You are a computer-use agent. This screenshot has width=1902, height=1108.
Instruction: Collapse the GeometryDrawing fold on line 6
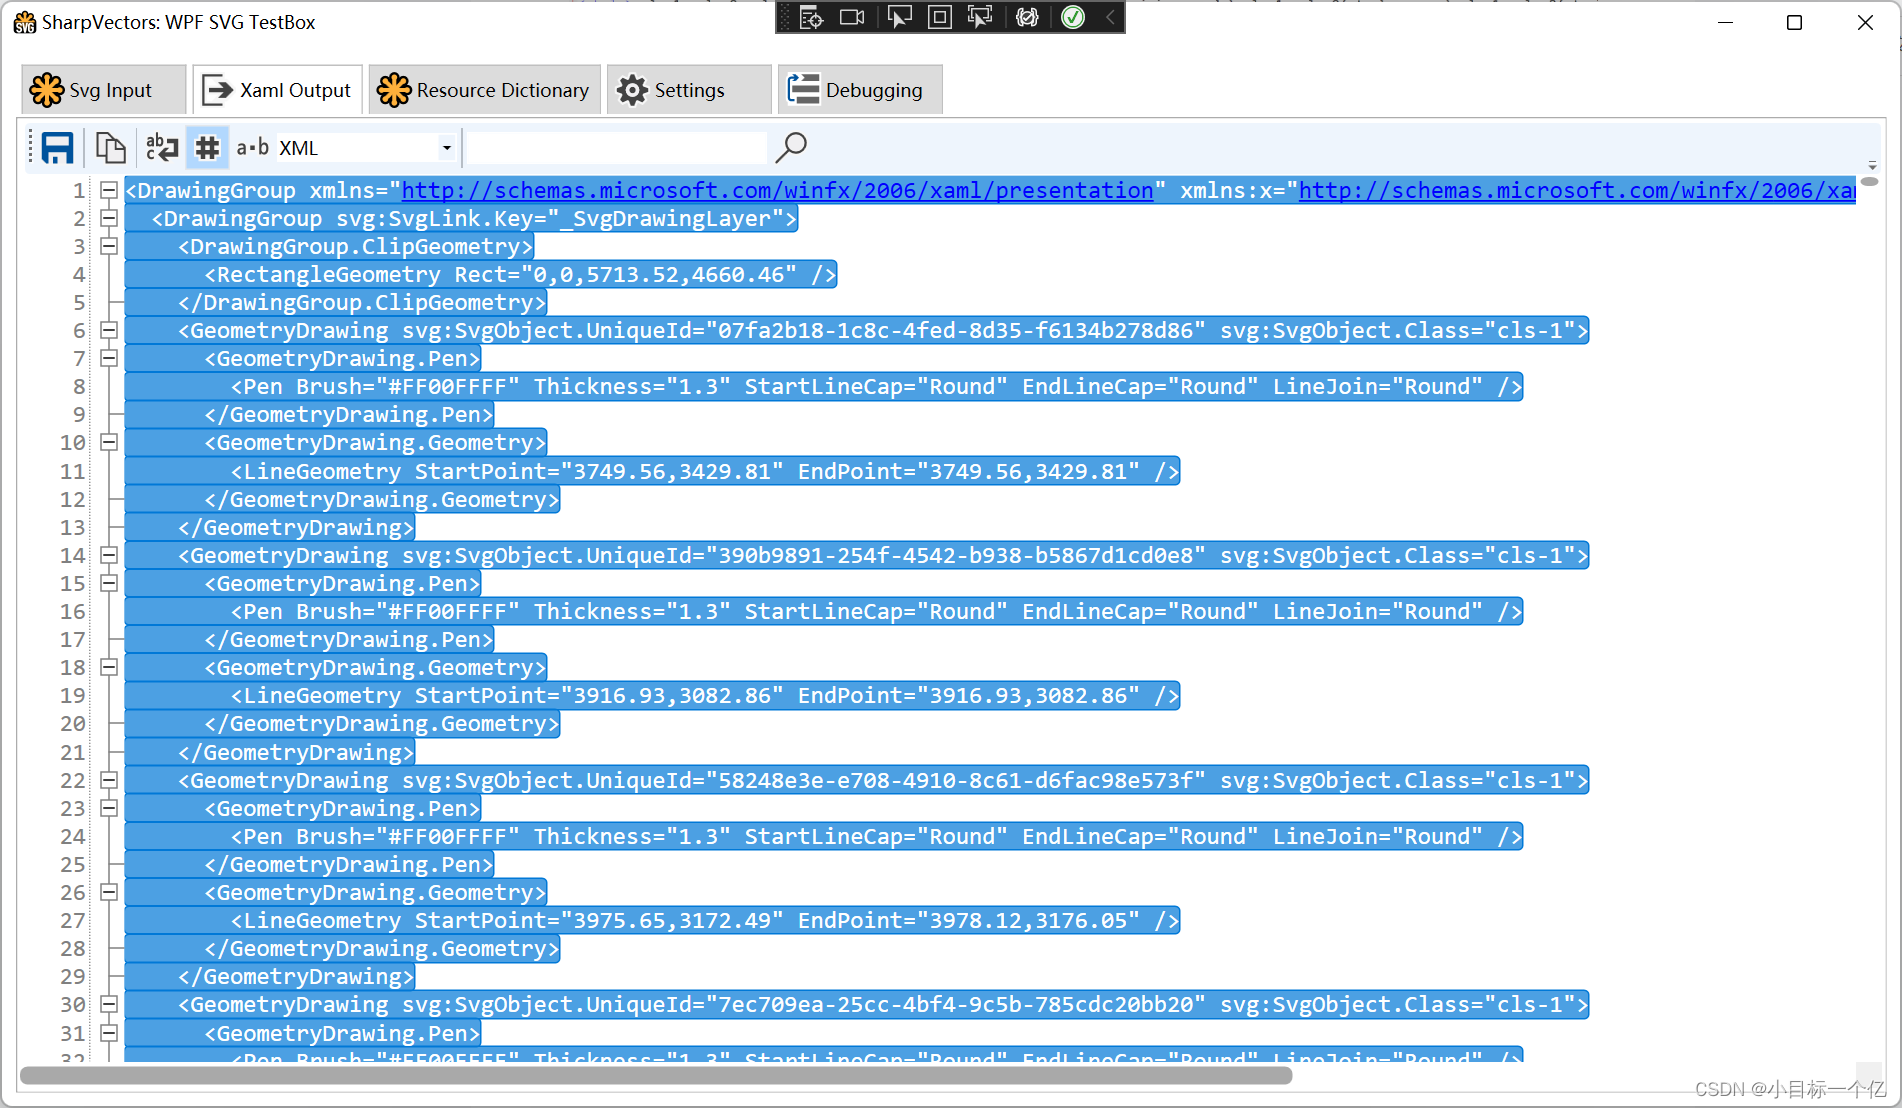(x=109, y=330)
